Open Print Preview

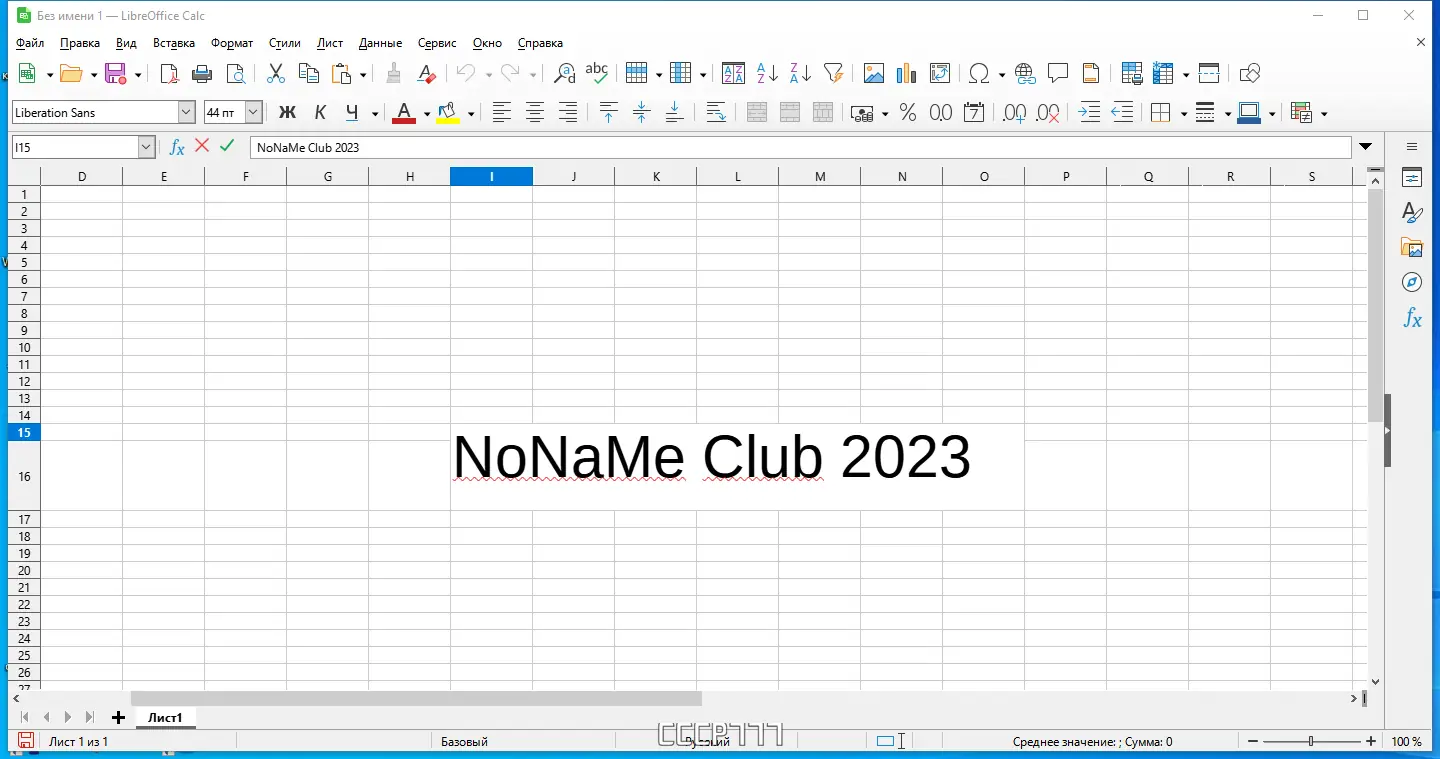pos(236,73)
